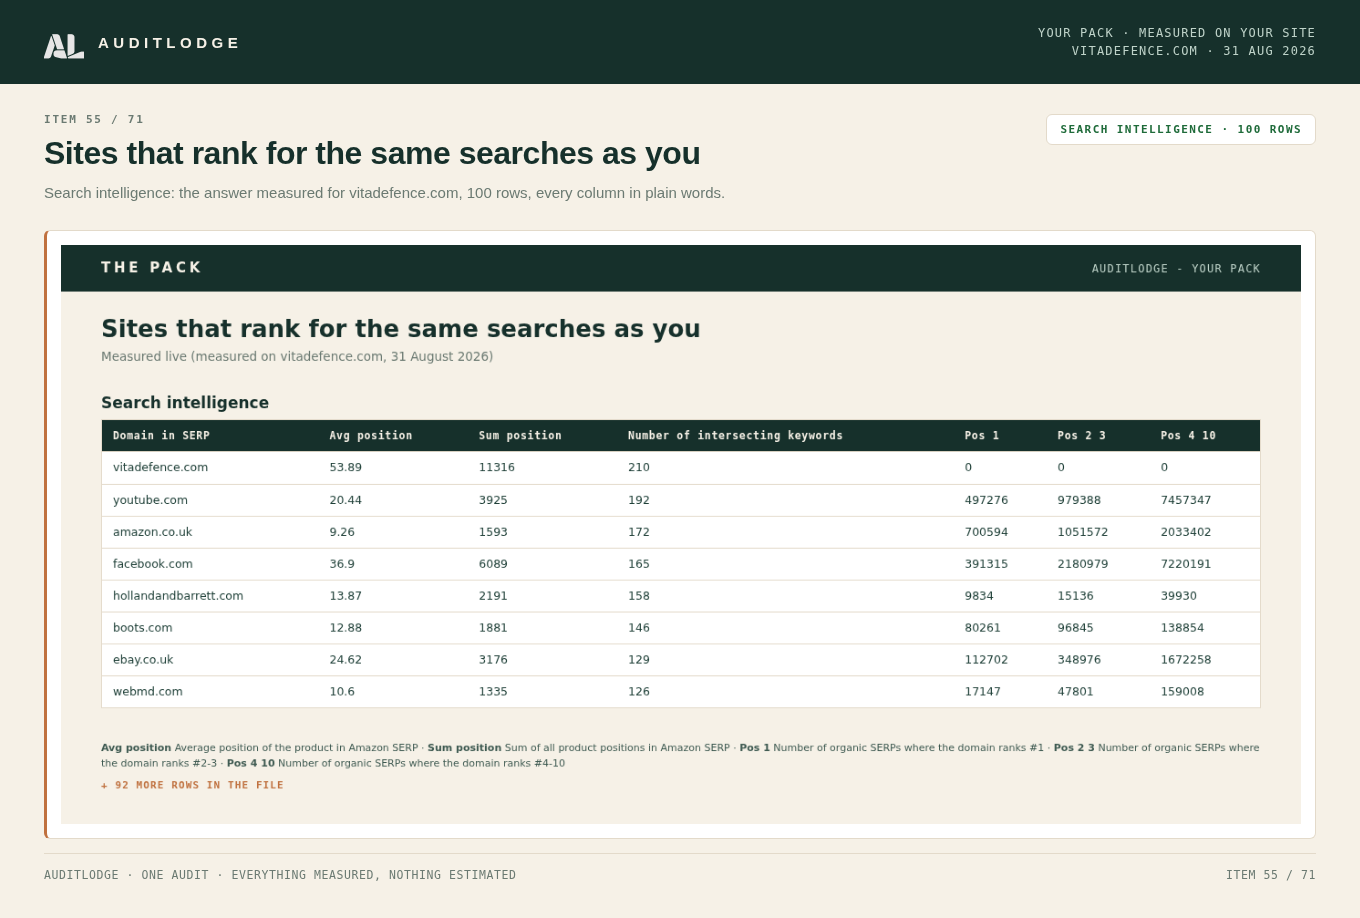Viewport: 1360px width, 918px height.
Task: Click the Sum position column header
Action: pyautogui.click(x=520, y=436)
